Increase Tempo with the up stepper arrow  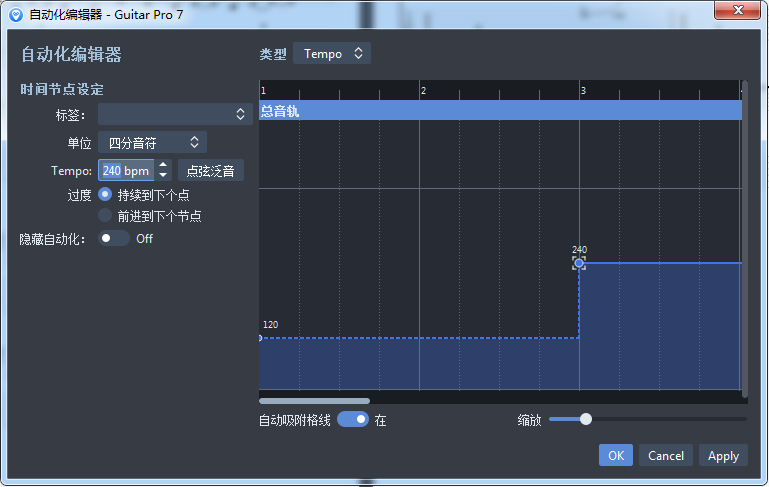[x=164, y=165]
